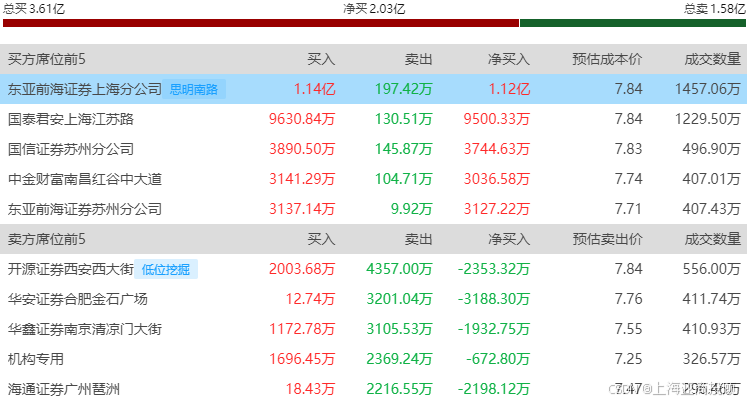Click buy value 3890.50万
This screenshot has width=747, height=402.
[x=302, y=149]
